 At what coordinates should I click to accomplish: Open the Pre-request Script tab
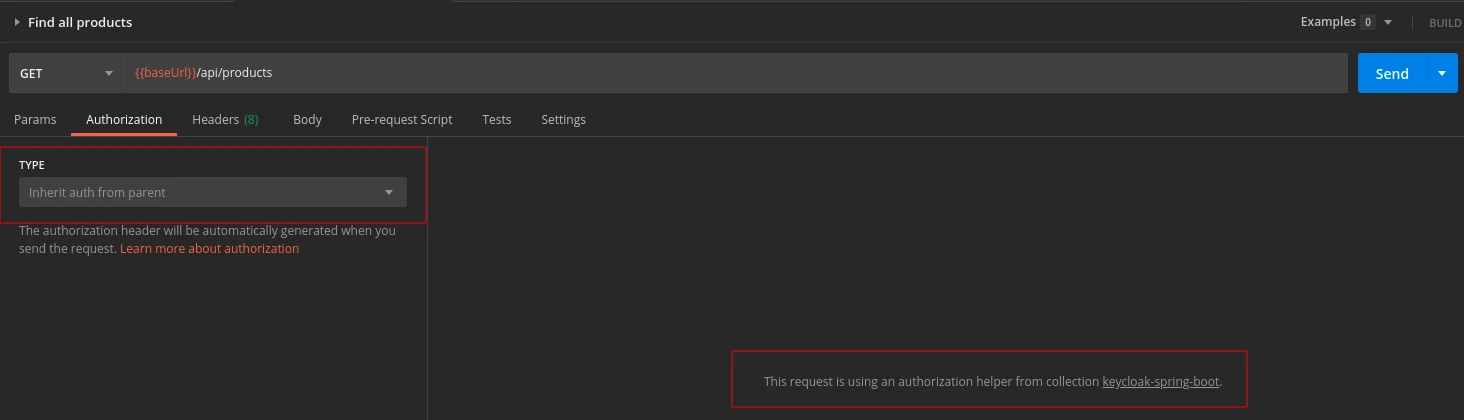point(402,119)
